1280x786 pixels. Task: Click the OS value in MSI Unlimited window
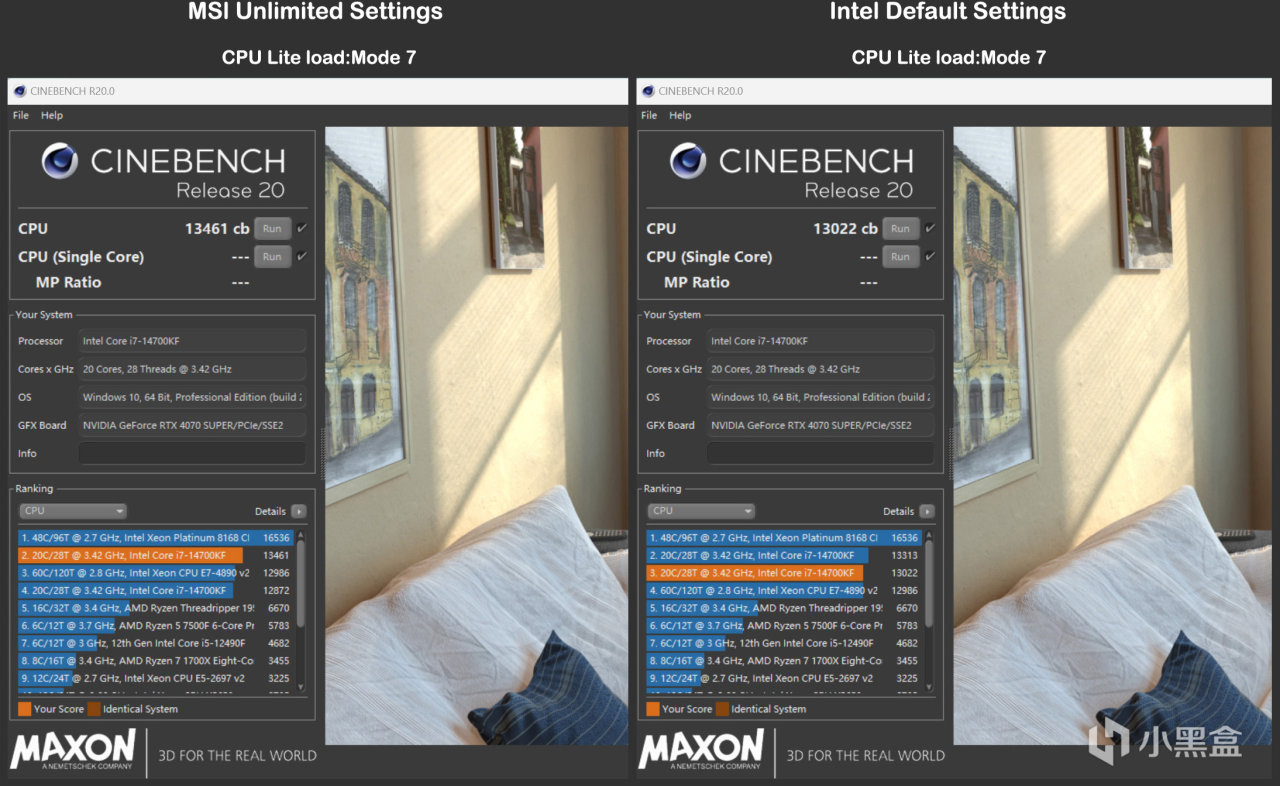click(192, 397)
